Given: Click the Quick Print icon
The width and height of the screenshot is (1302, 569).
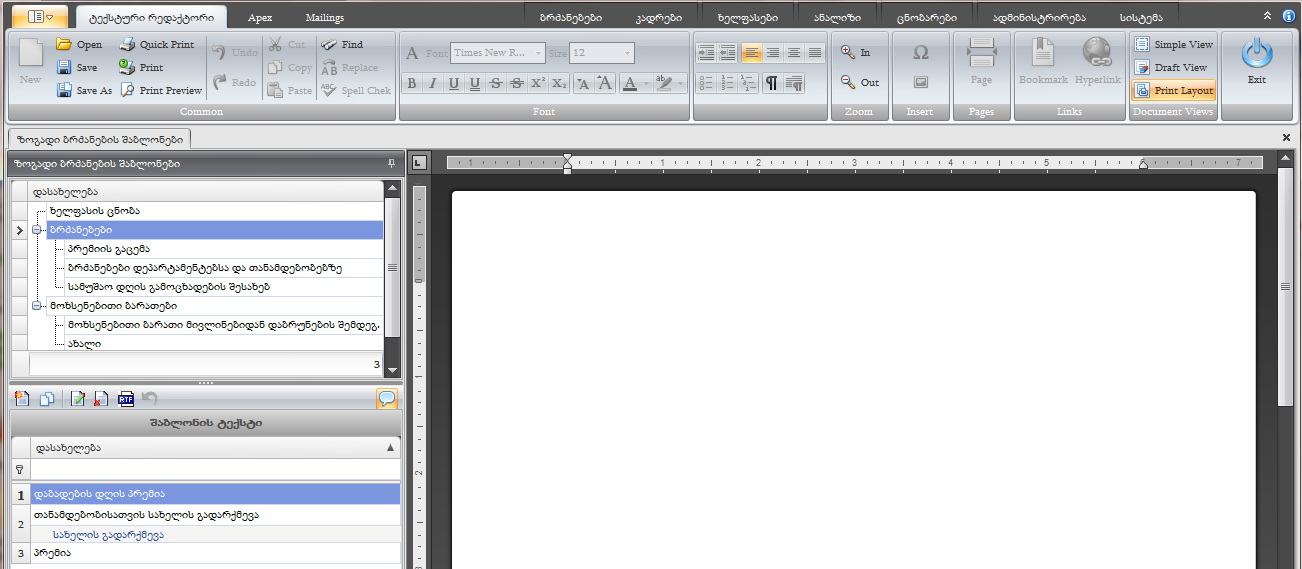Looking at the screenshot, I should pyautogui.click(x=128, y=44).
